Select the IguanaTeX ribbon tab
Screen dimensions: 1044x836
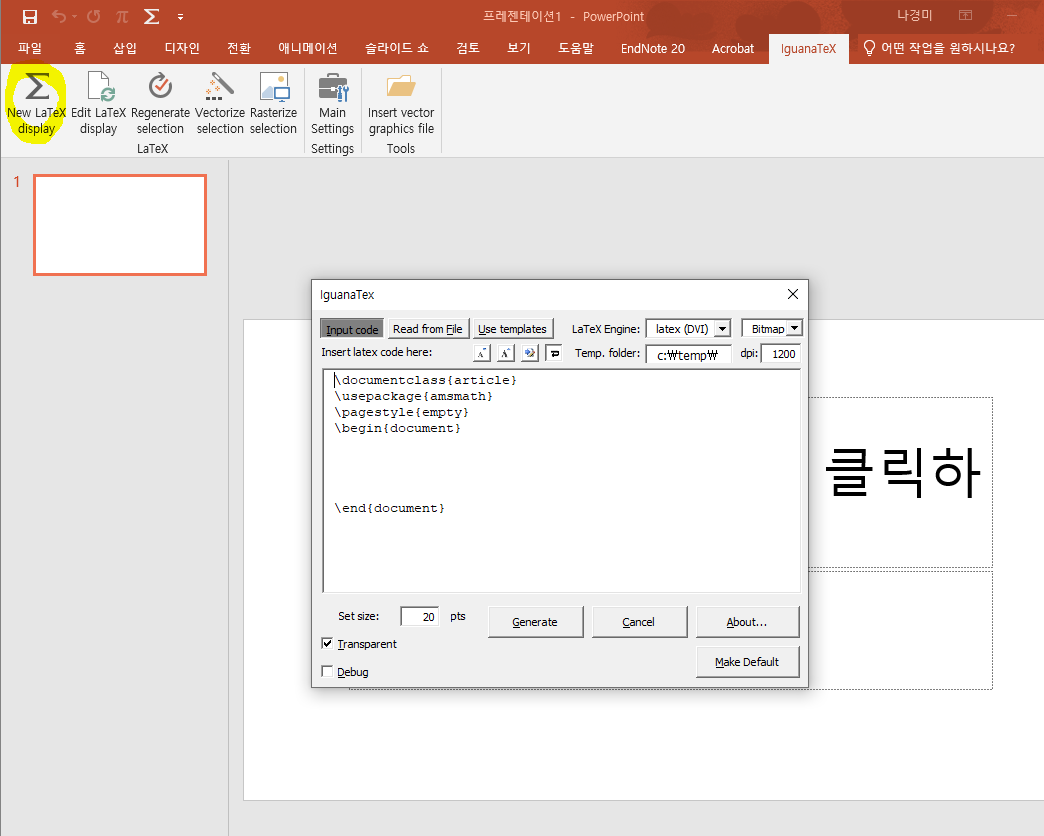(x=808, y=49)
